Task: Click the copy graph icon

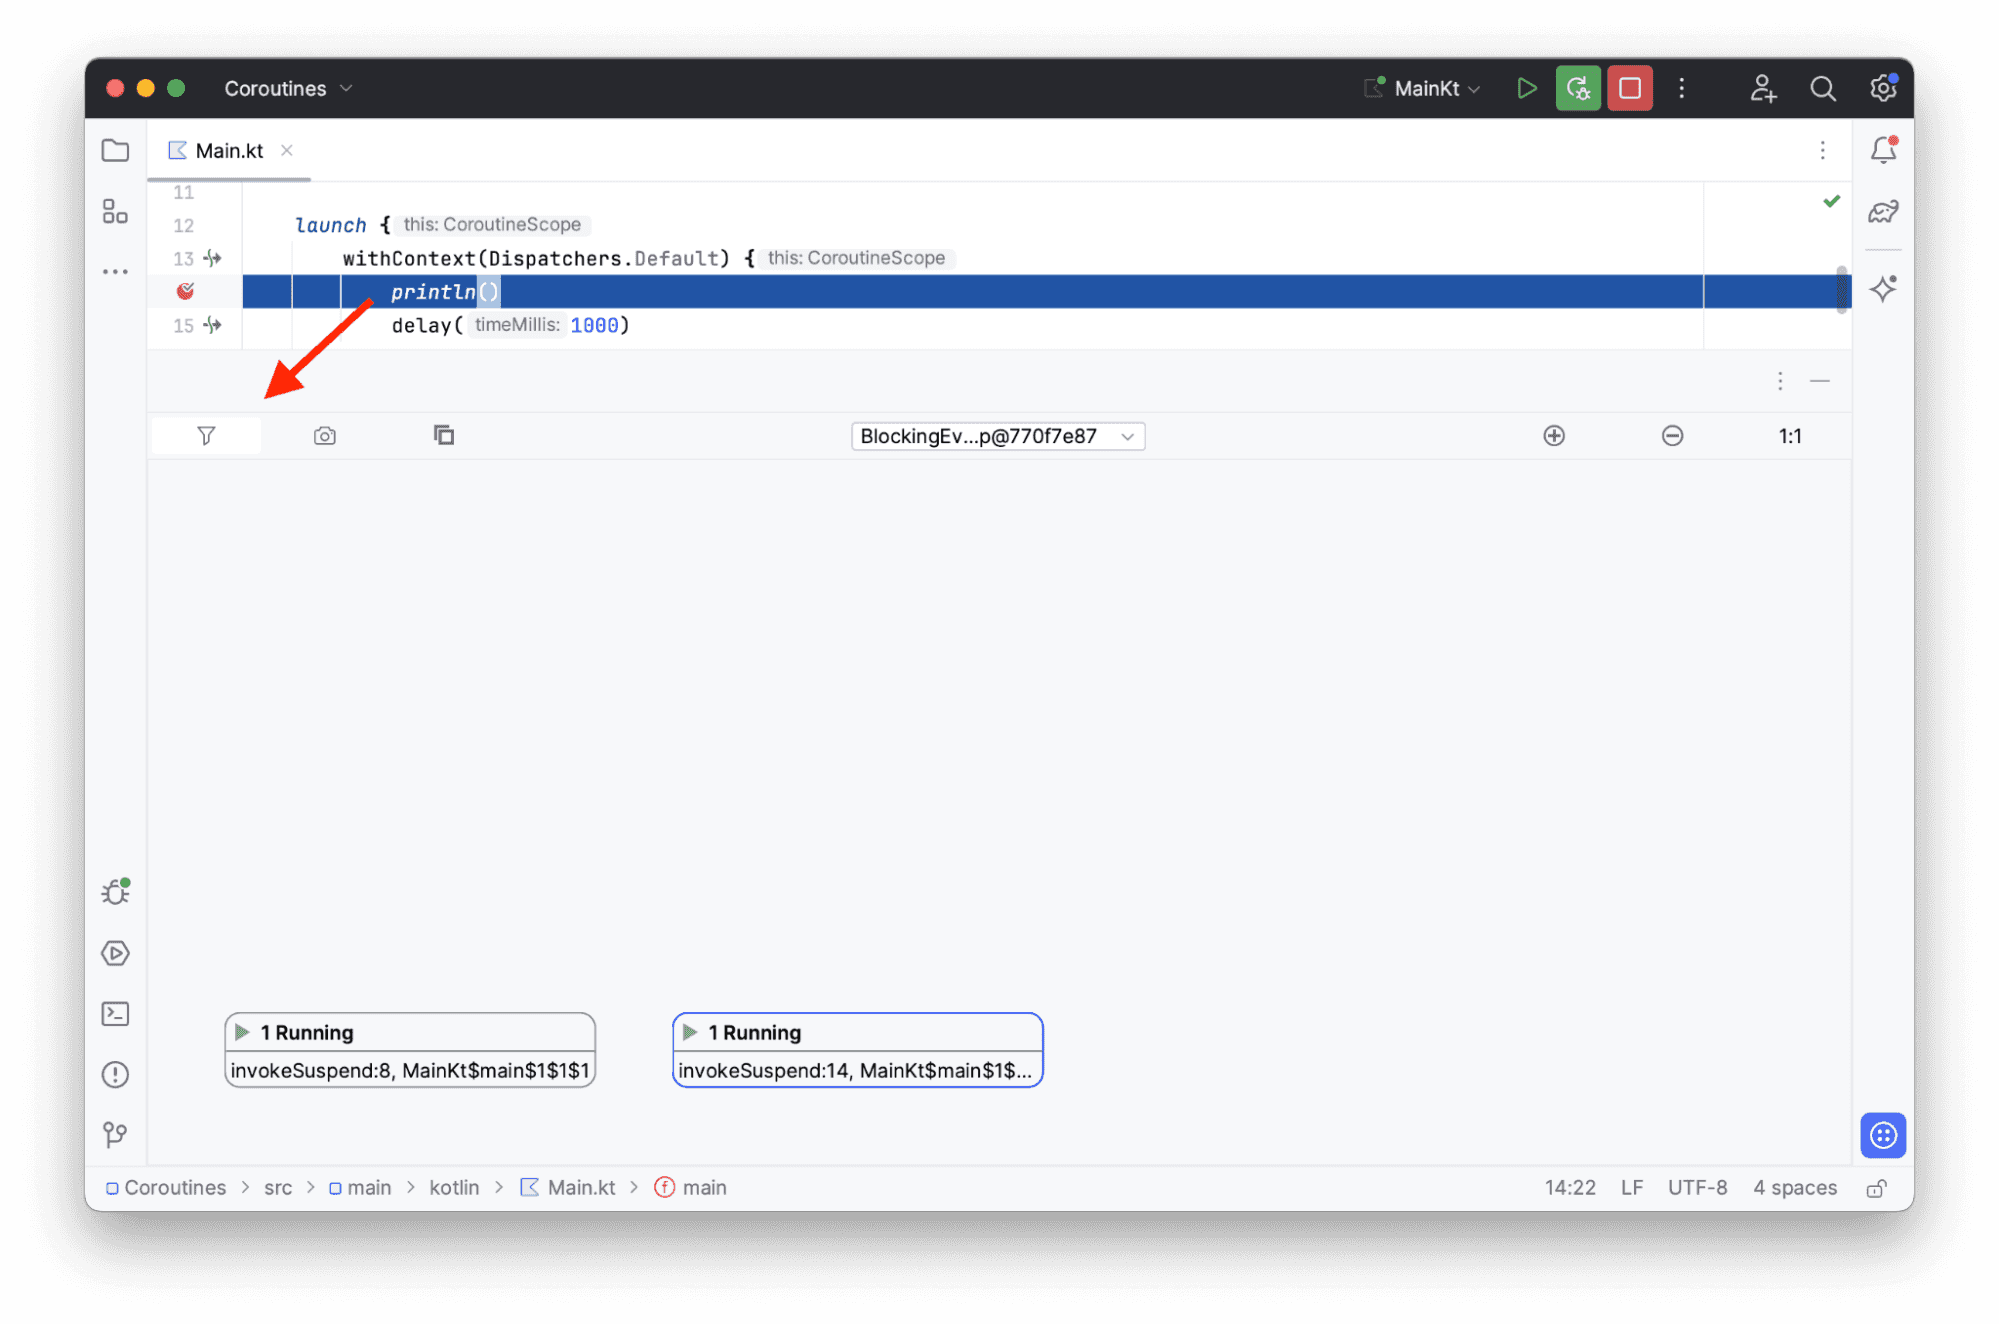Action: click(444, 435)
